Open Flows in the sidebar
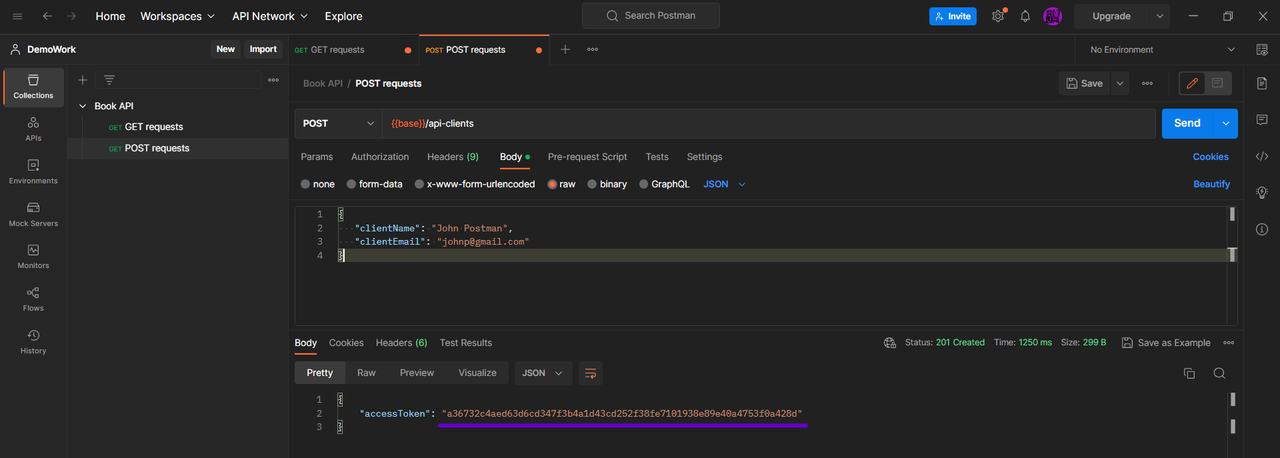This screenshot has height=458, width=1280. coord(33,299)
